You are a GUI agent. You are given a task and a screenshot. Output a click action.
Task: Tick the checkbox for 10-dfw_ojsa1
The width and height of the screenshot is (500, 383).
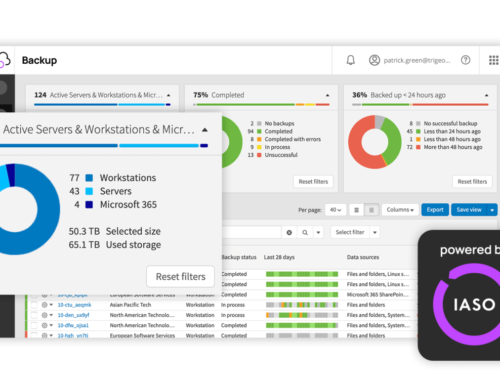(x=34, y=325)
